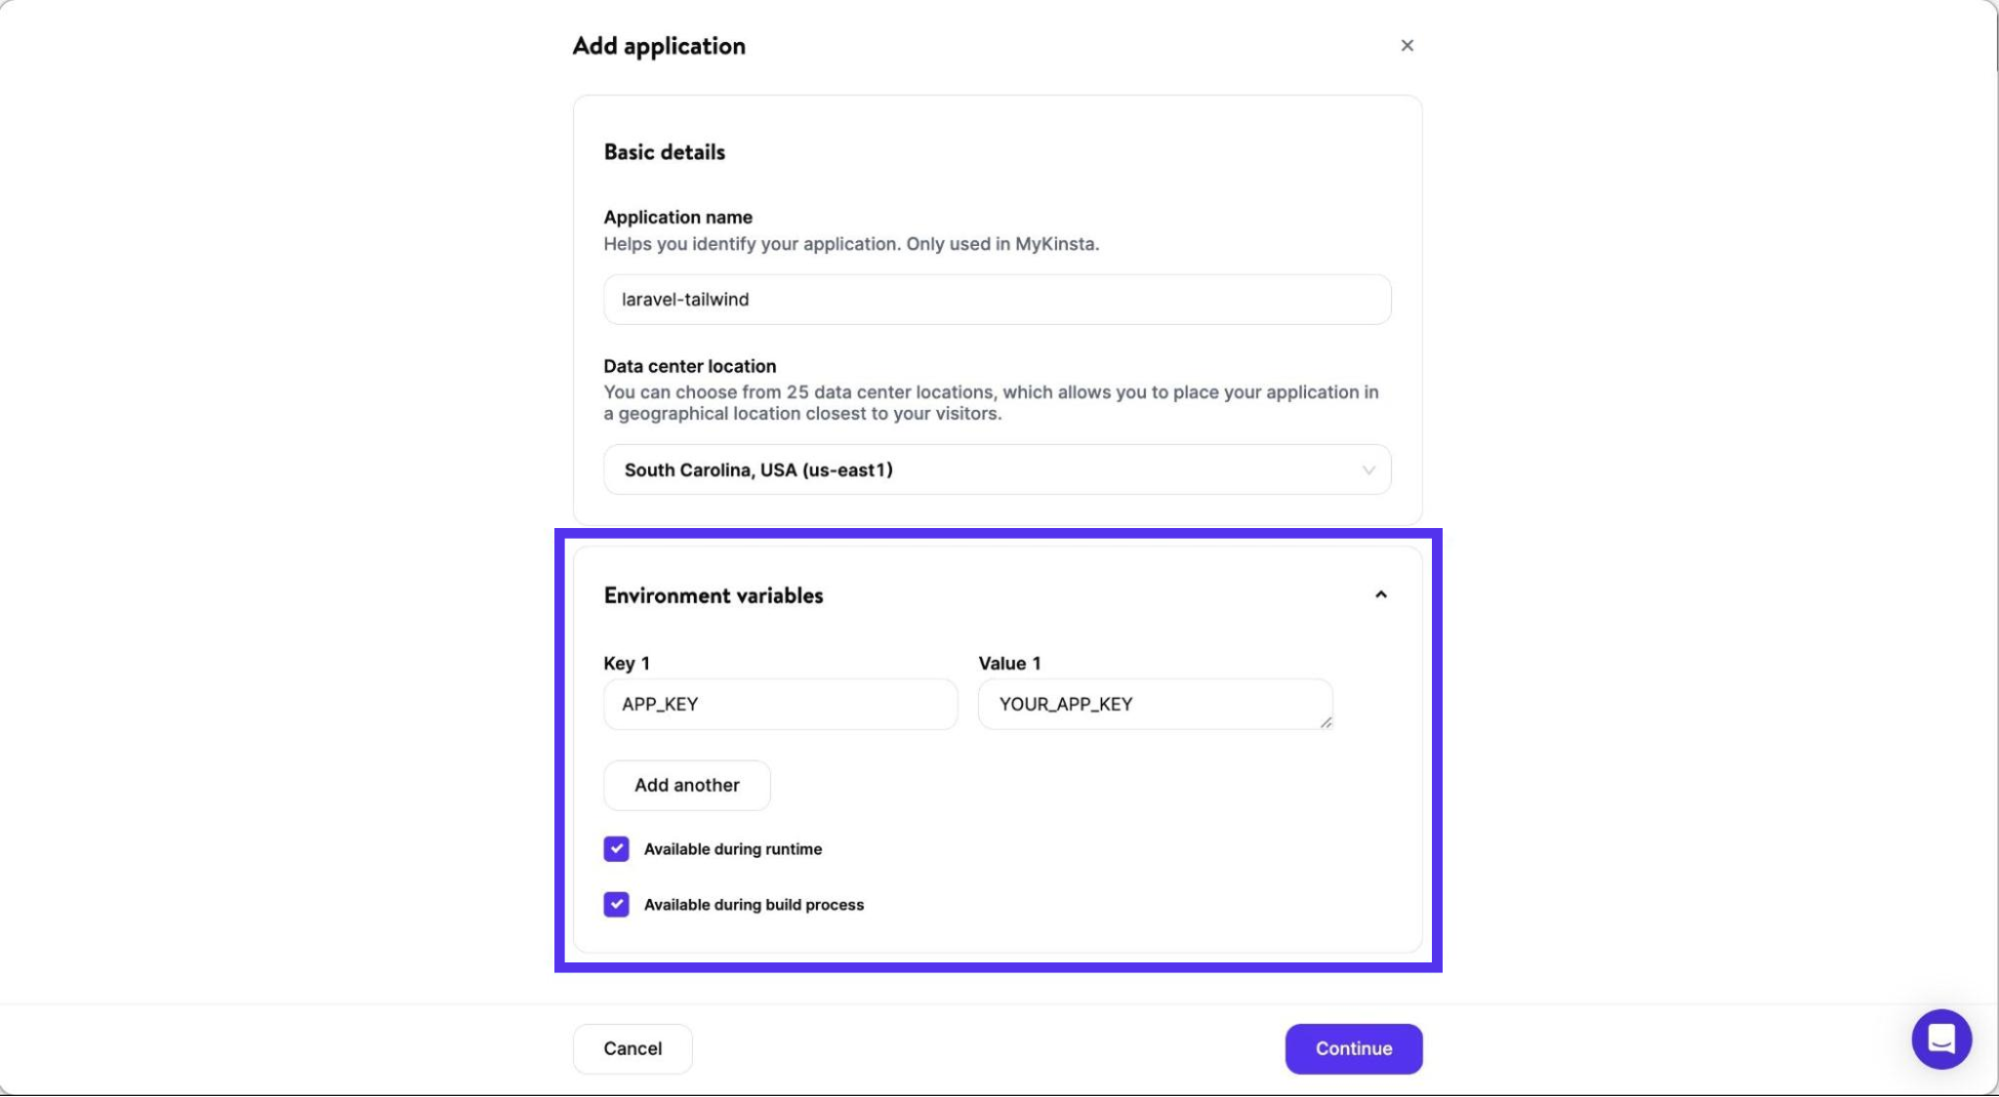Click the Environment variables section header
The image size is (1999, 1097).
click(713, 594)
